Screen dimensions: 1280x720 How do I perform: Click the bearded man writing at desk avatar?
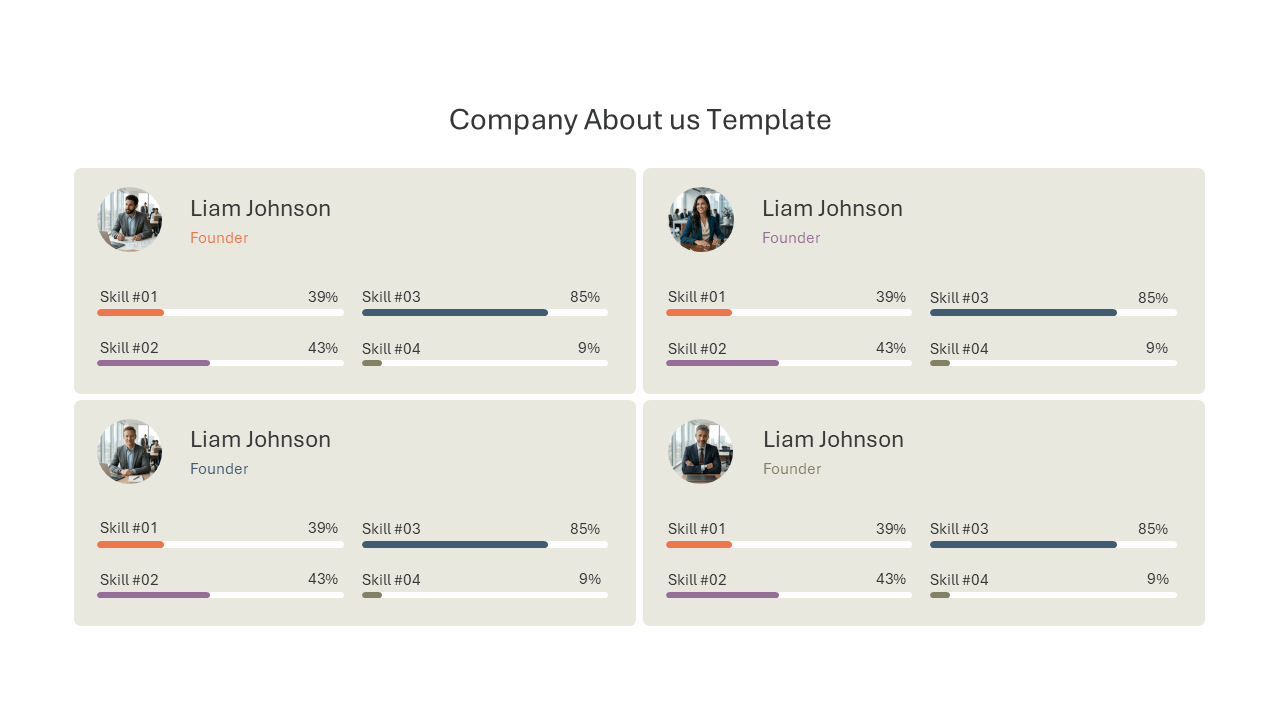130,220
